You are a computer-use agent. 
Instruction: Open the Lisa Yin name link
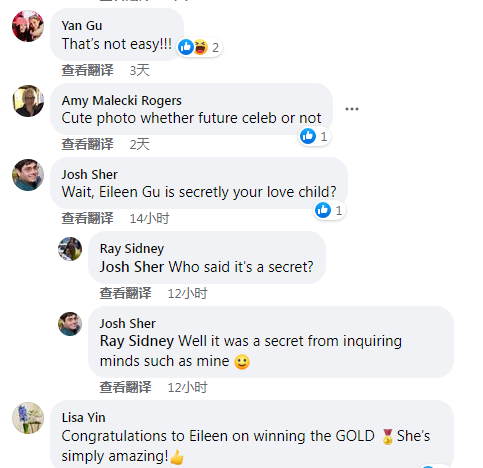[84, 418]
